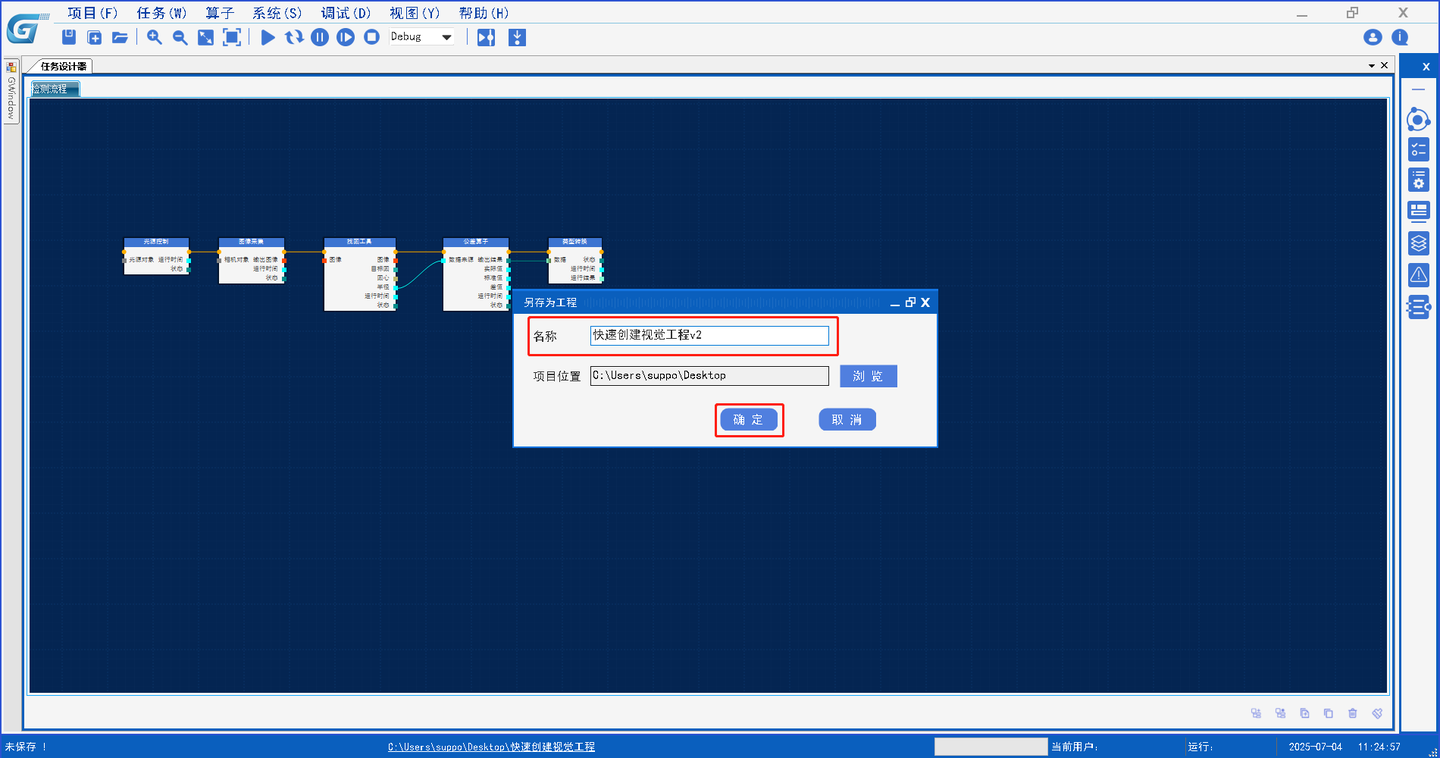Click the save project icon in toolbar
The height and width of the screenshot is (758, 1440).
(x=69, y=37)
